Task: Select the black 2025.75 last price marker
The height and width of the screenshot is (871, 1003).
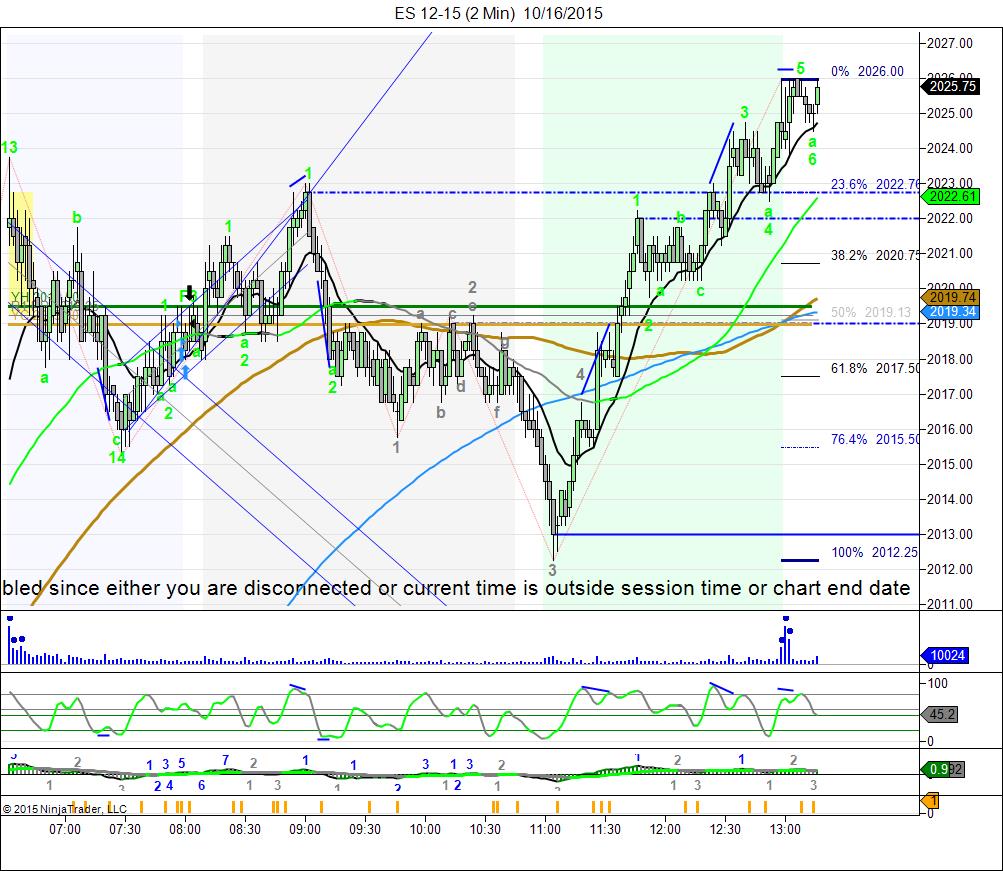Action: click(951, 86)
